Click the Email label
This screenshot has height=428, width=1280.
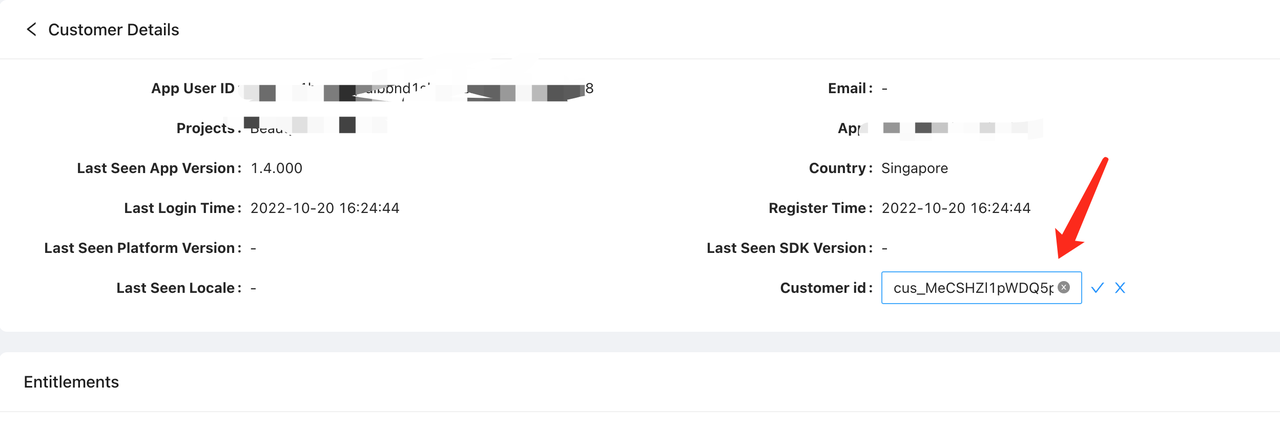pos(849,88)
